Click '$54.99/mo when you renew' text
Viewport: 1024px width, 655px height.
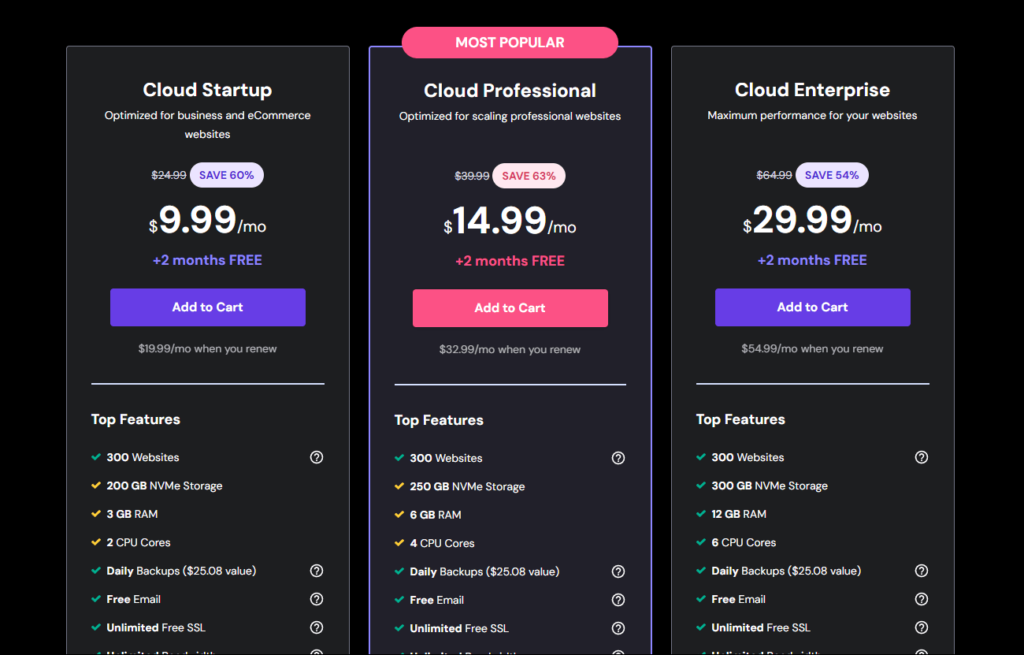tap(812, 349)
